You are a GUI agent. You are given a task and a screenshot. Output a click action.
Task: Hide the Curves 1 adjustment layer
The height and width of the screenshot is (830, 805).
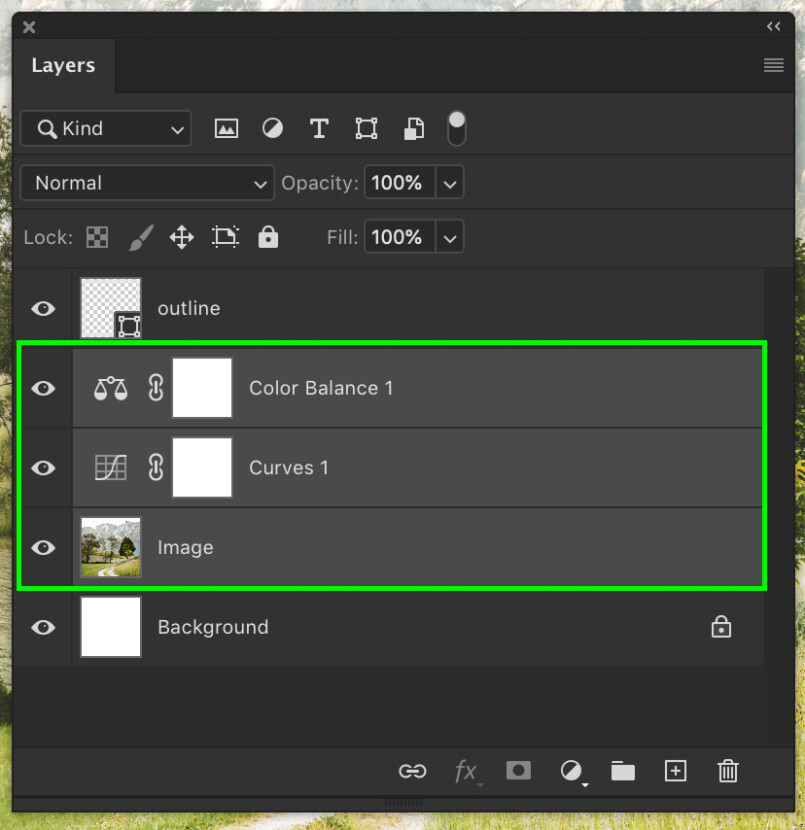pyautogui.click(x=43, y=468)
